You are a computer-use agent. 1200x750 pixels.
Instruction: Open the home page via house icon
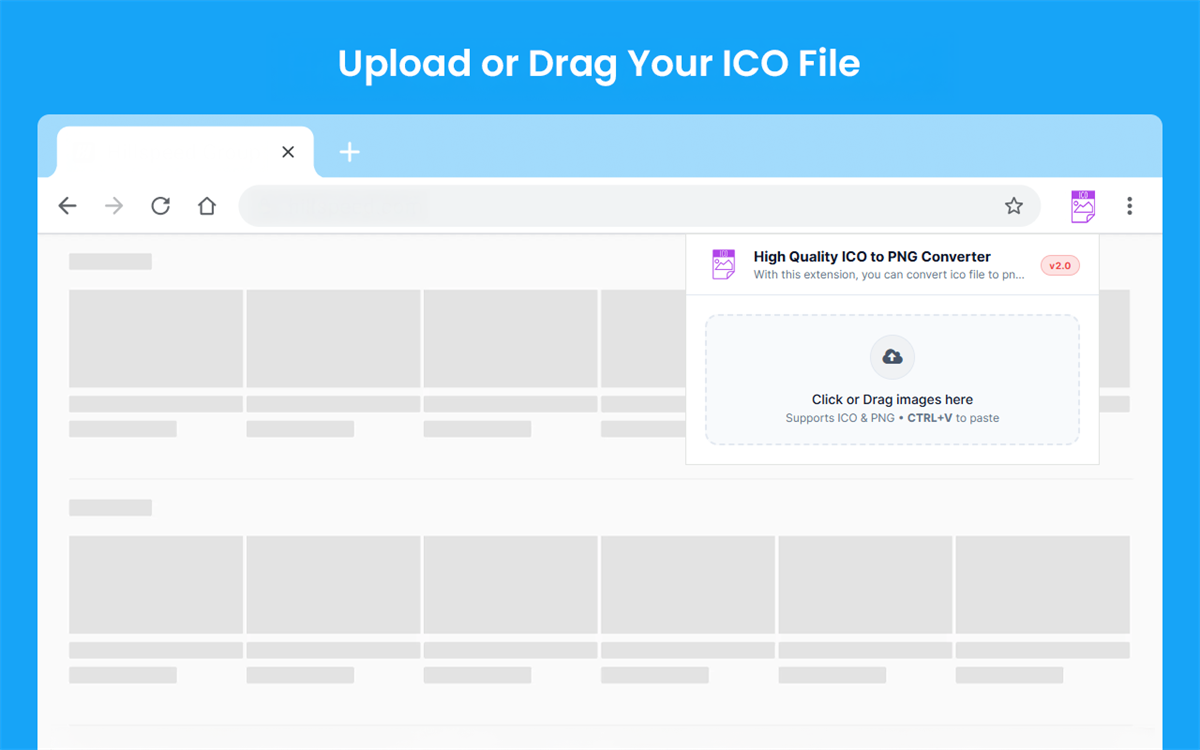(207, 206)
